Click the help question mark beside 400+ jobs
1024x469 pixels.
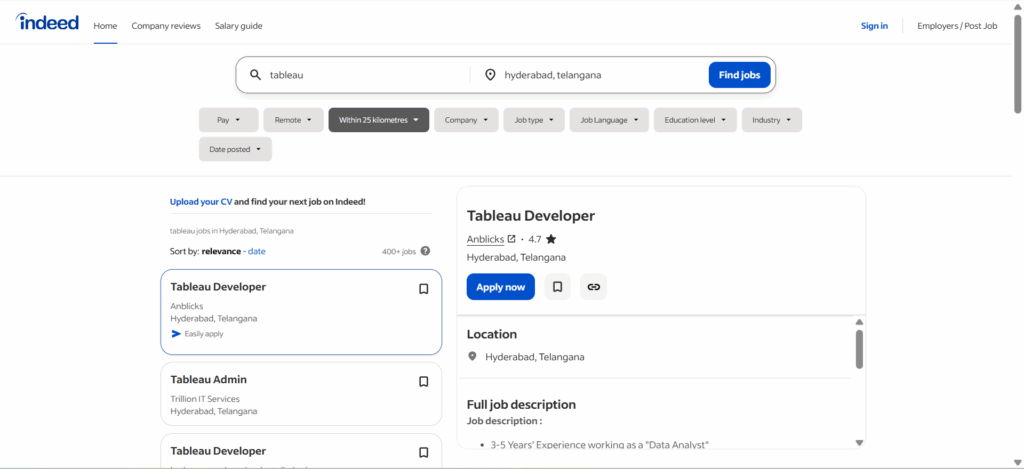[425, 251]
